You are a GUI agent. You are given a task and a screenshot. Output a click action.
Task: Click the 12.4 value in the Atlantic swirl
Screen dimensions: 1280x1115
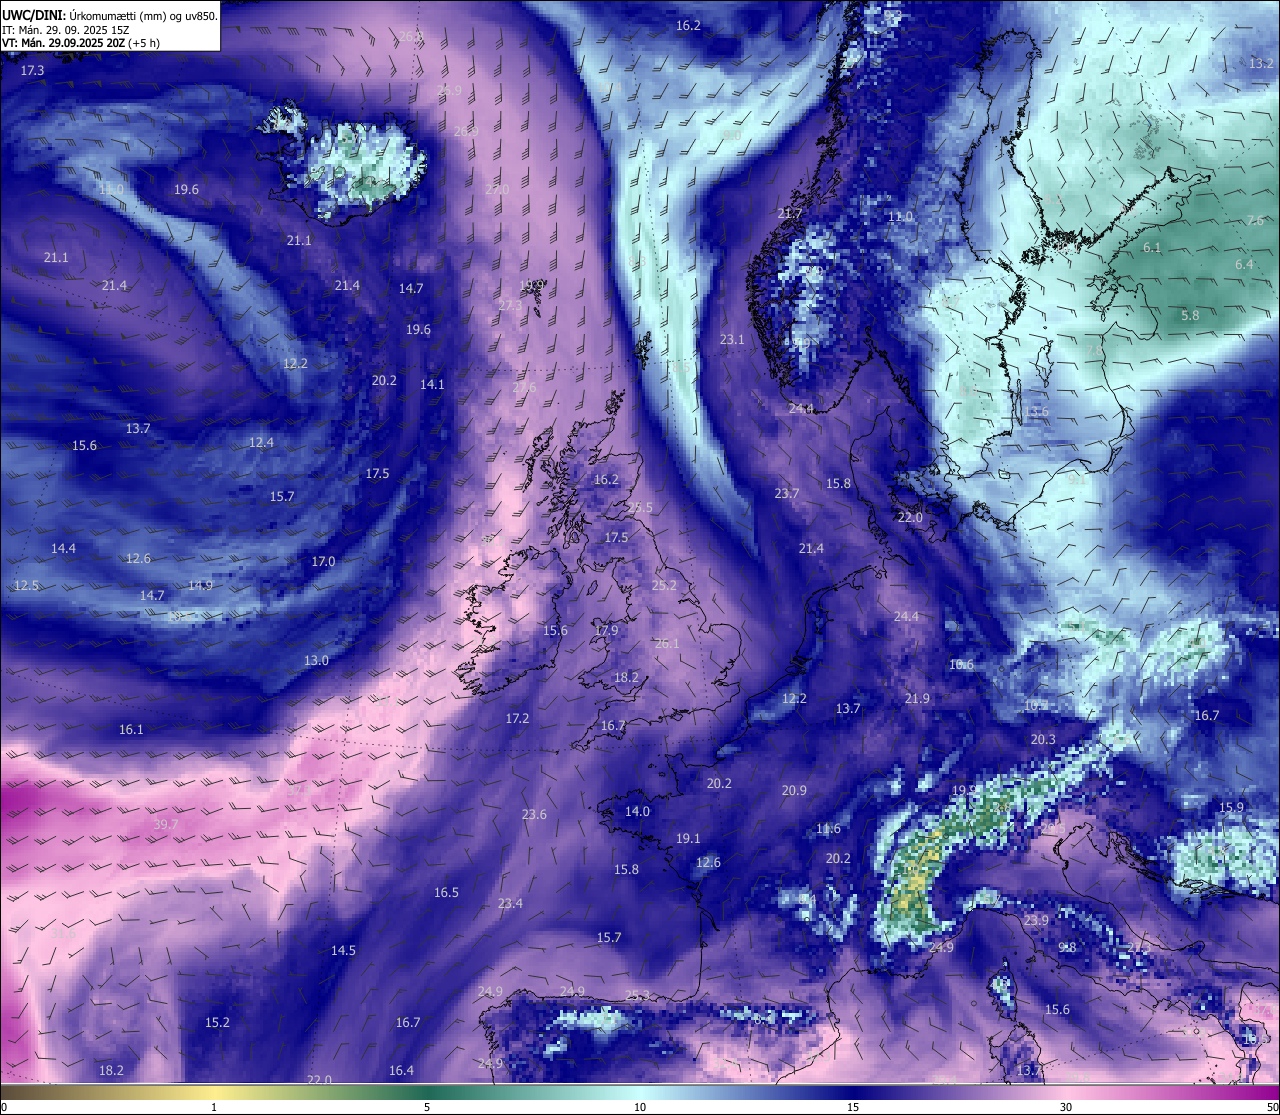(x=261, y=442)
